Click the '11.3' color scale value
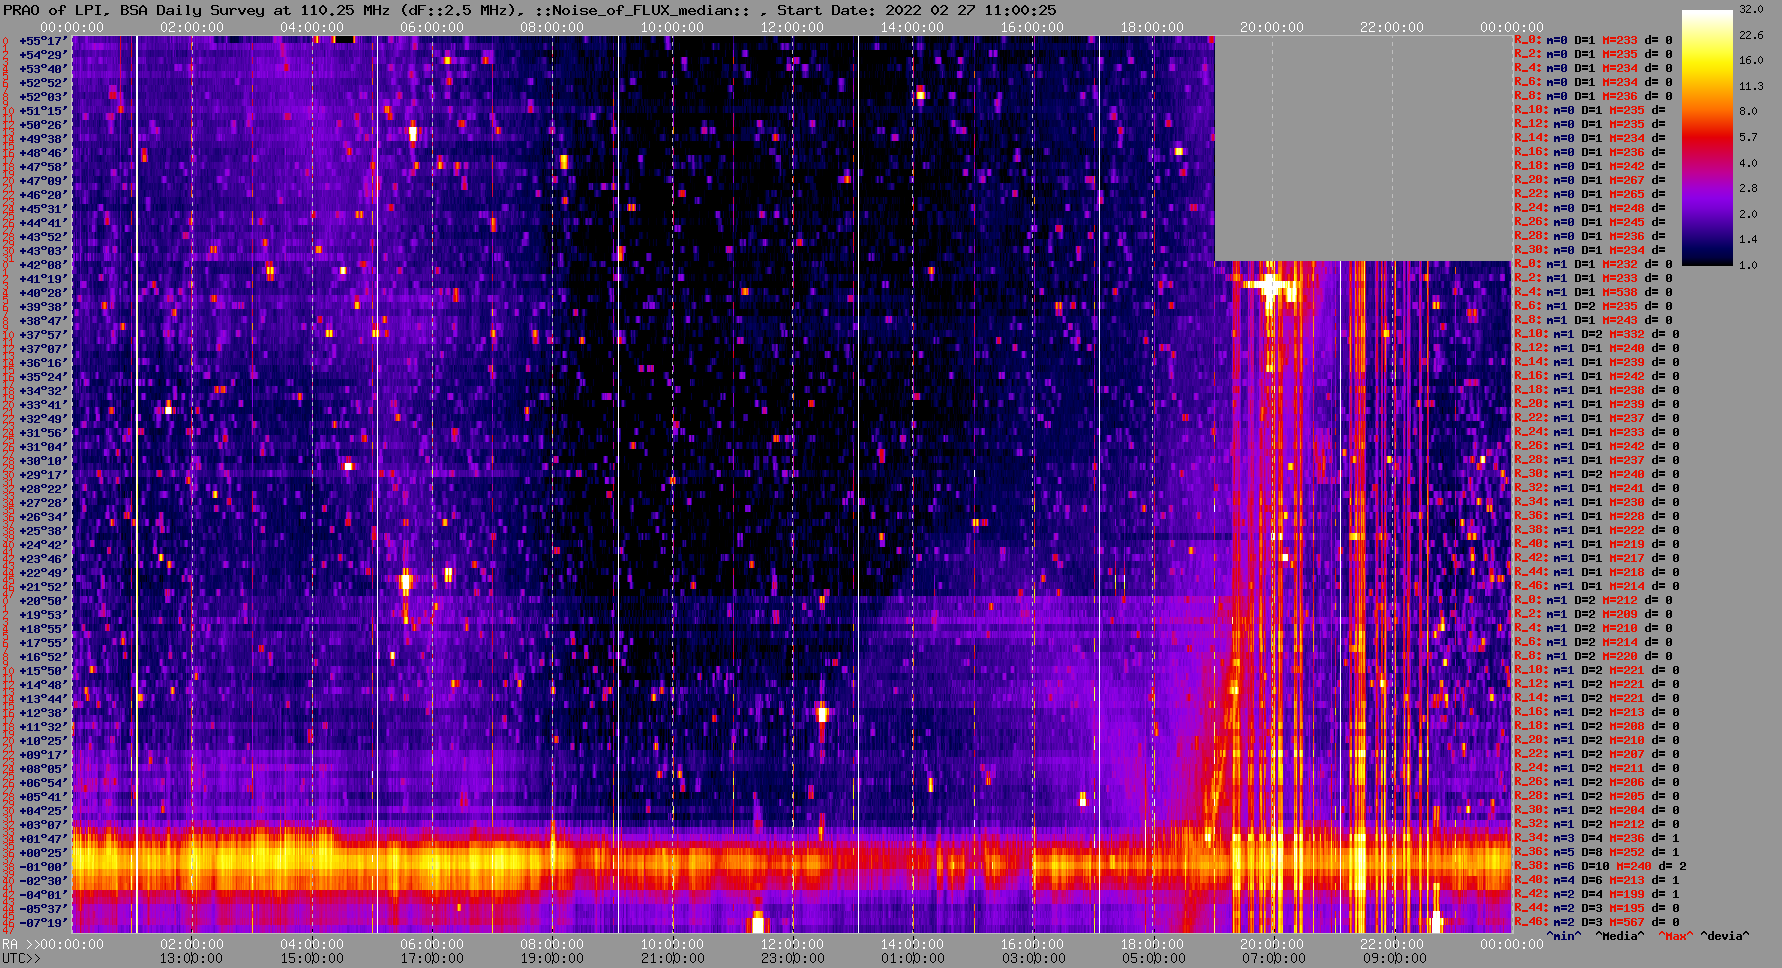1782x968 pixels. [x=1751, y=87]
